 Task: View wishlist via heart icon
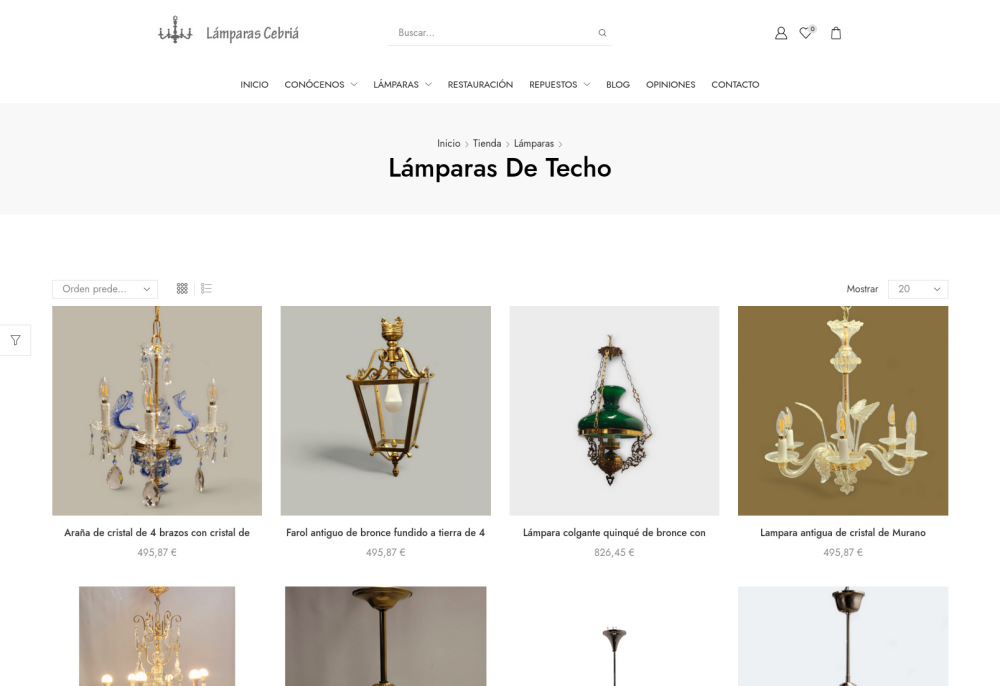point(806,33)
